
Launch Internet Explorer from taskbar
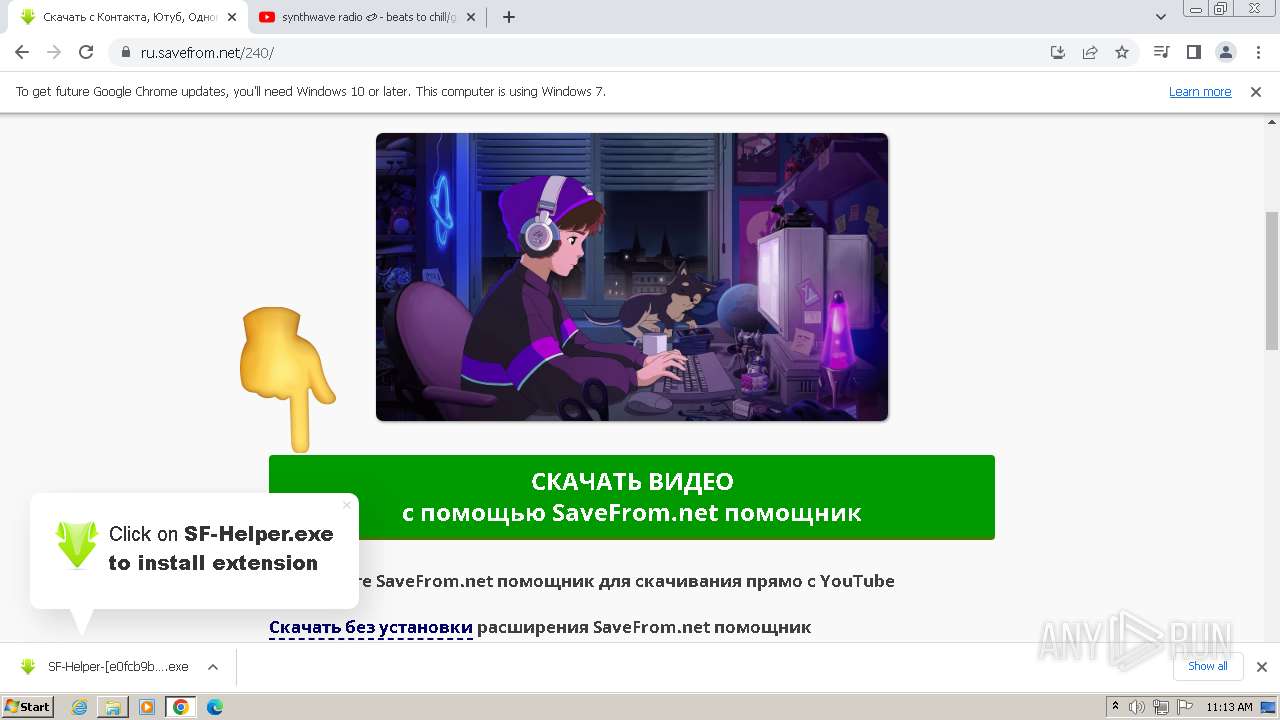(x=80, y=707)
